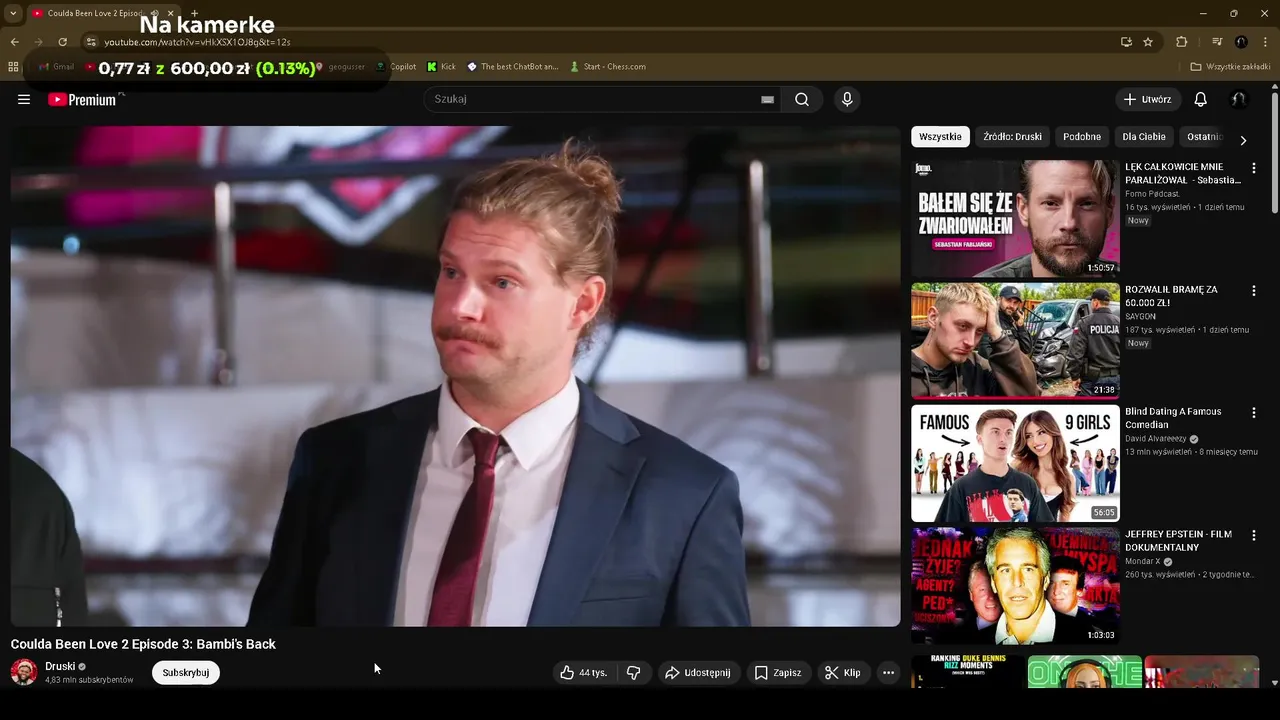
Task: Open the Wszystkie zakładki folder
Action: coord(1230,67)
